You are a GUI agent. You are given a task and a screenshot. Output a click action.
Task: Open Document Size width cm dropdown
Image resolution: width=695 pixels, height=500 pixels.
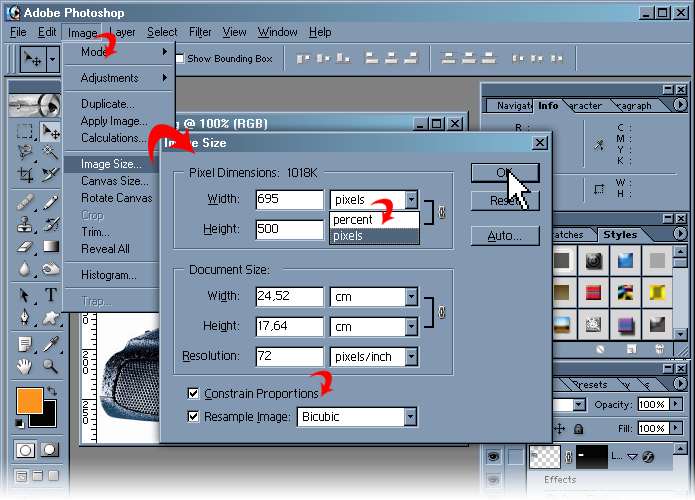click(411, 297)
